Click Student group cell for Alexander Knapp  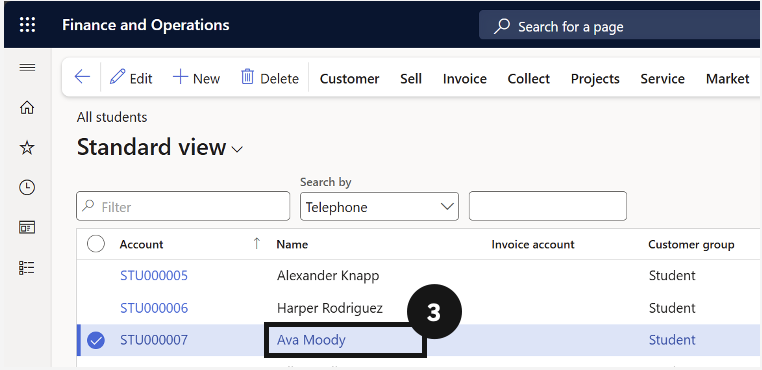click(x=672, y=276)
